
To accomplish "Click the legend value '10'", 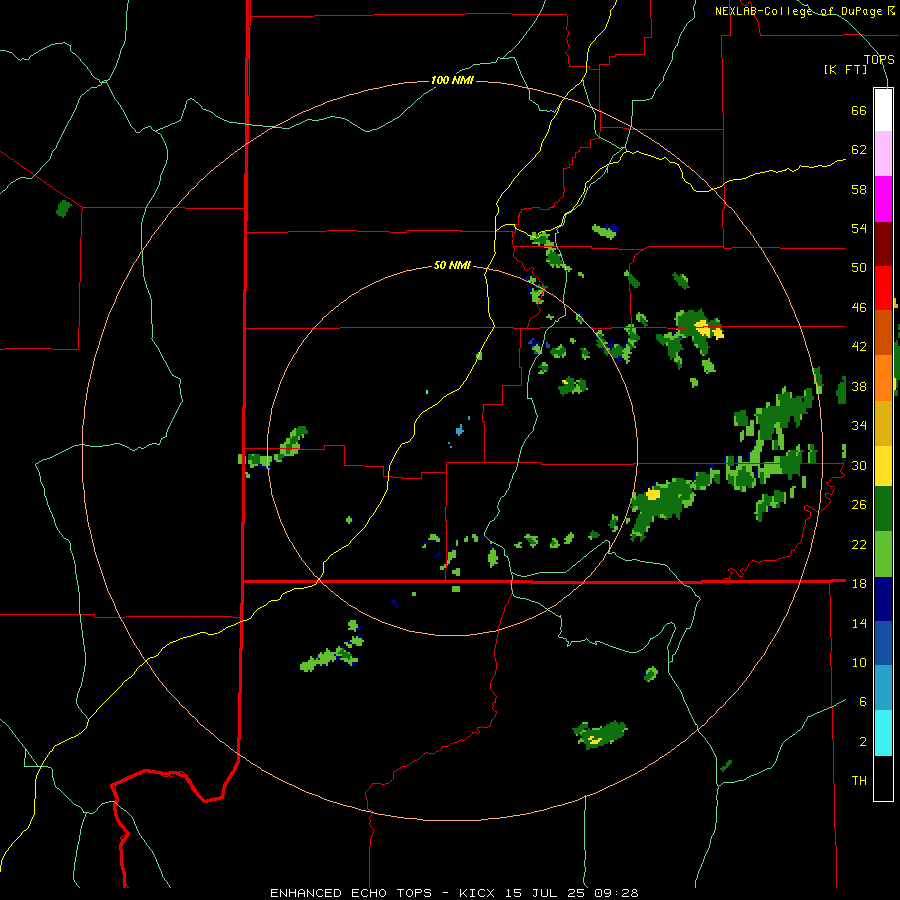I will 859,663.
